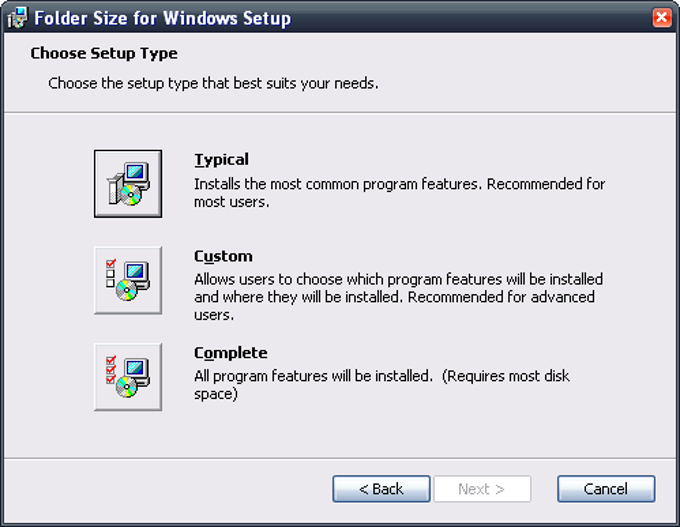Image resolution: width=680 pixels, height=527 pixels.
Task: Choose the Custom setup icon button
Action: (x=127, y=280)
